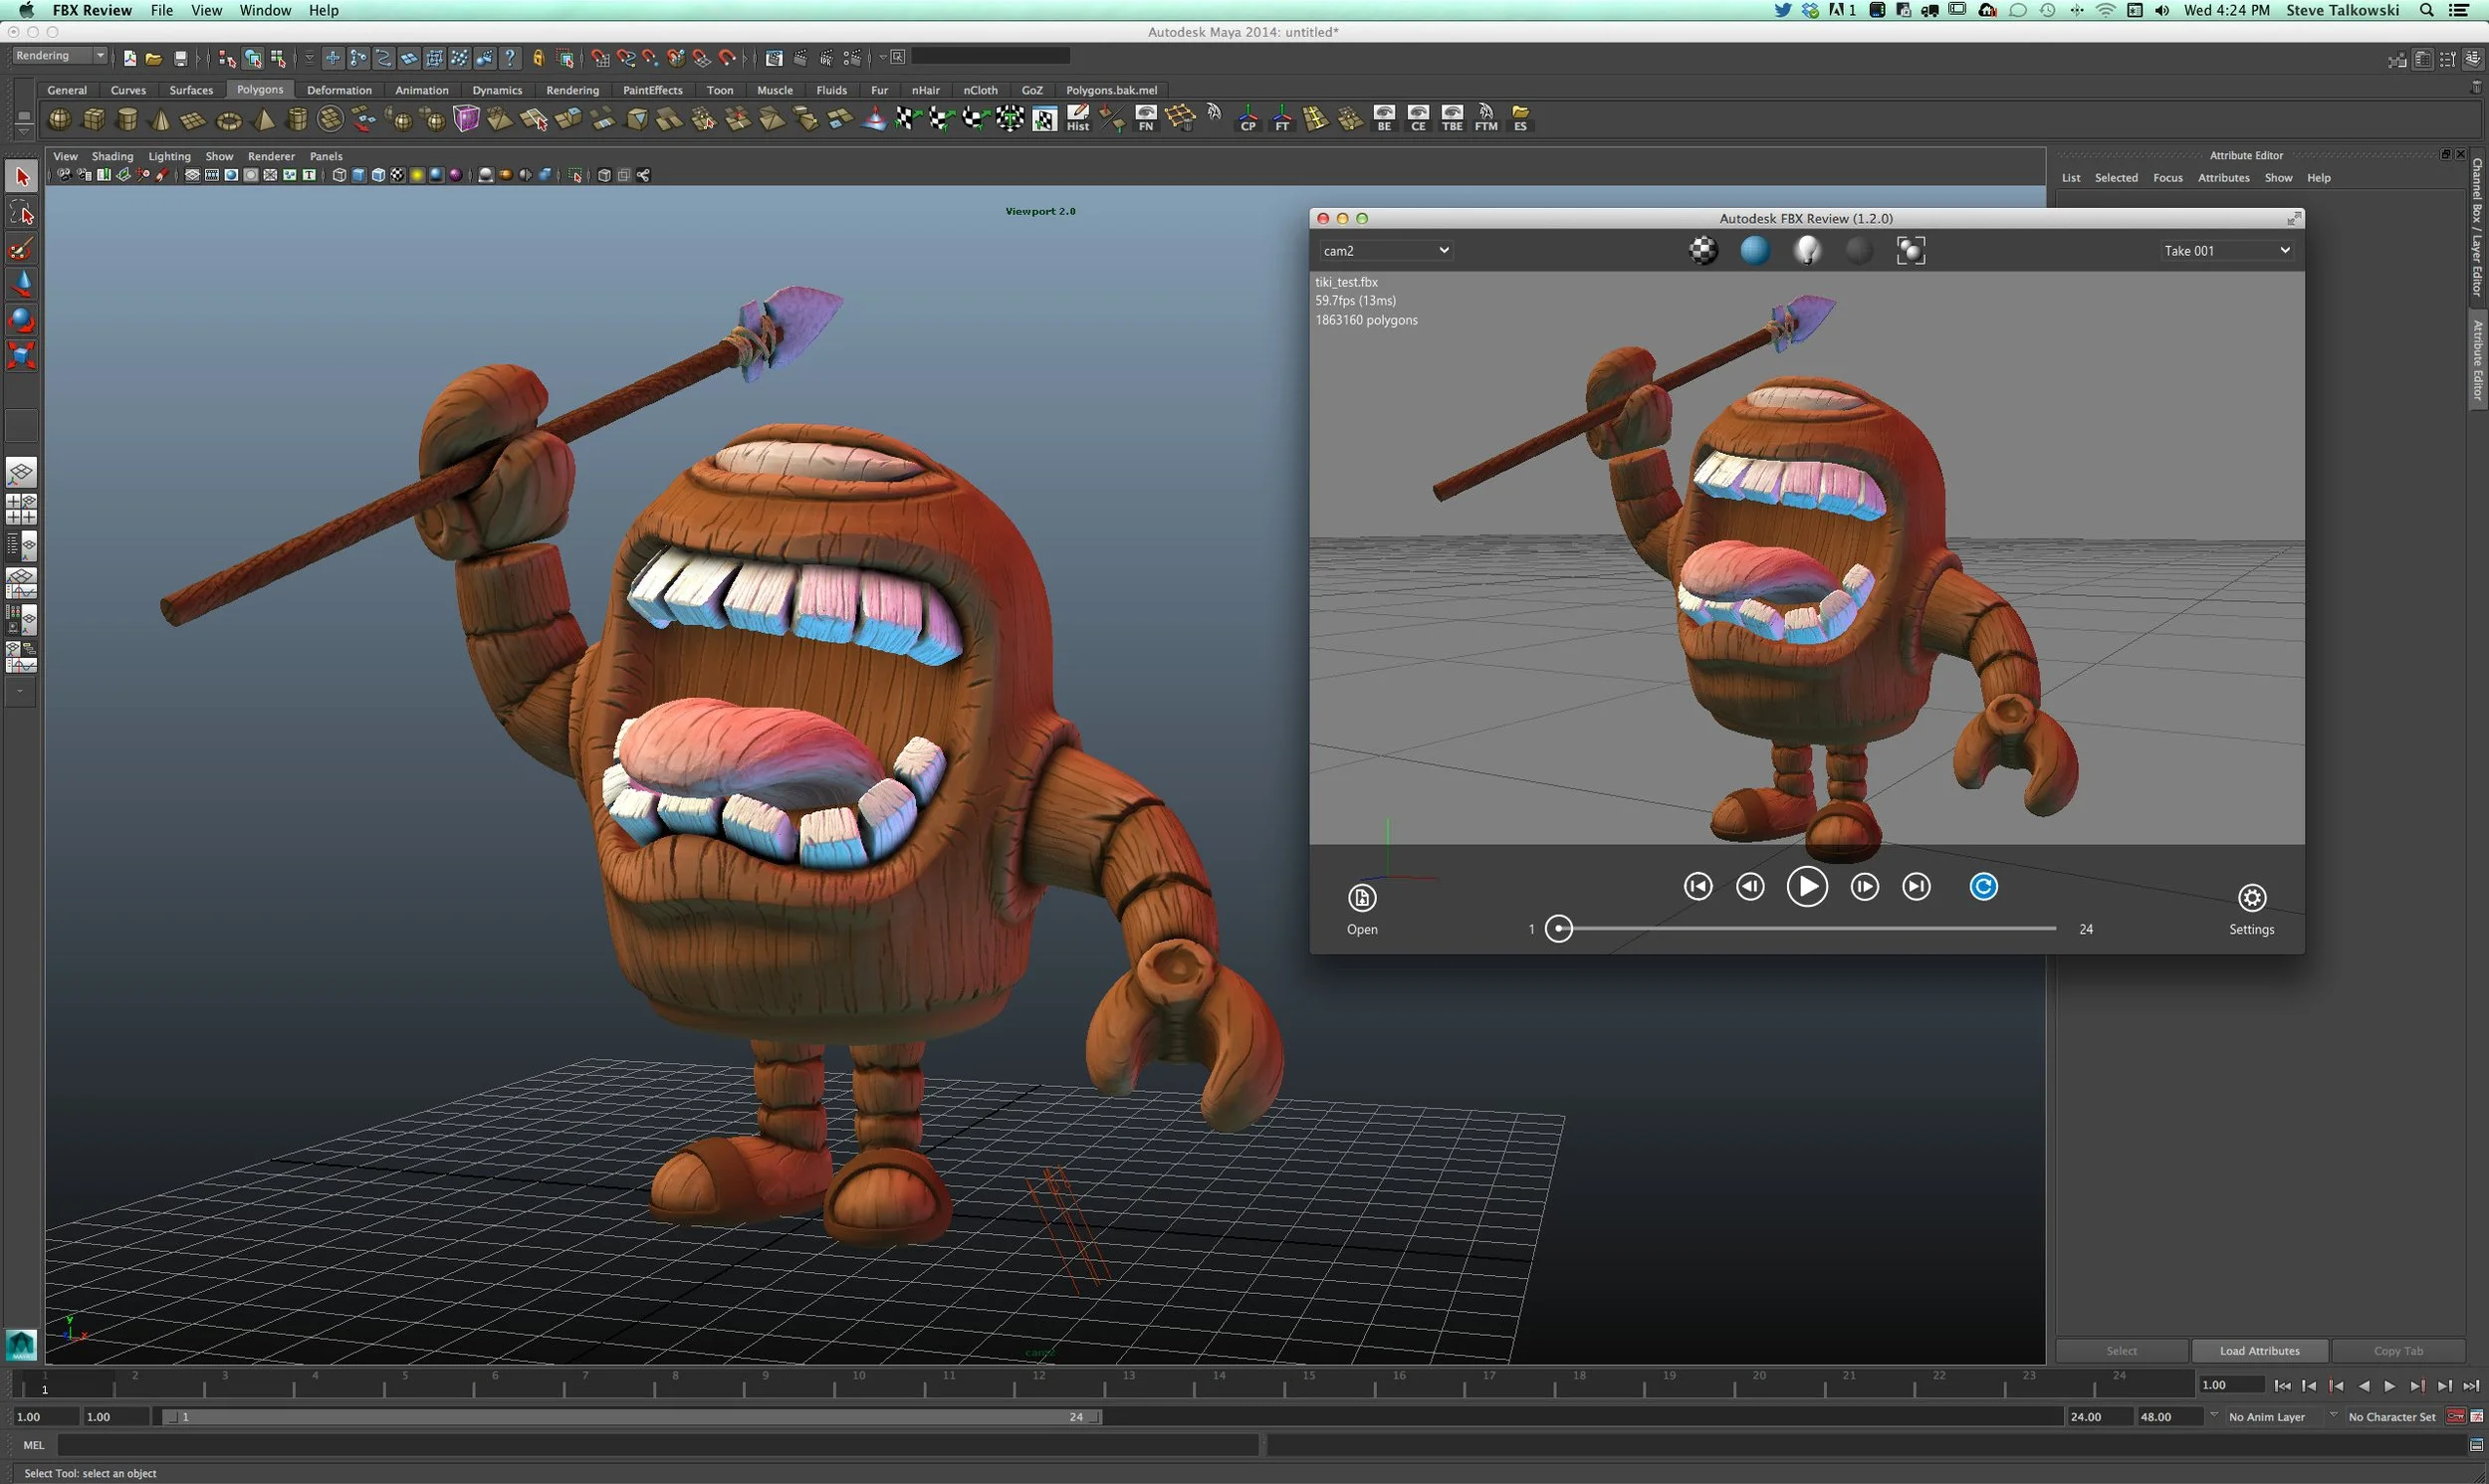
Task: Toggle the checkered texture display in FBX Review
Action: coord(1703,250)
